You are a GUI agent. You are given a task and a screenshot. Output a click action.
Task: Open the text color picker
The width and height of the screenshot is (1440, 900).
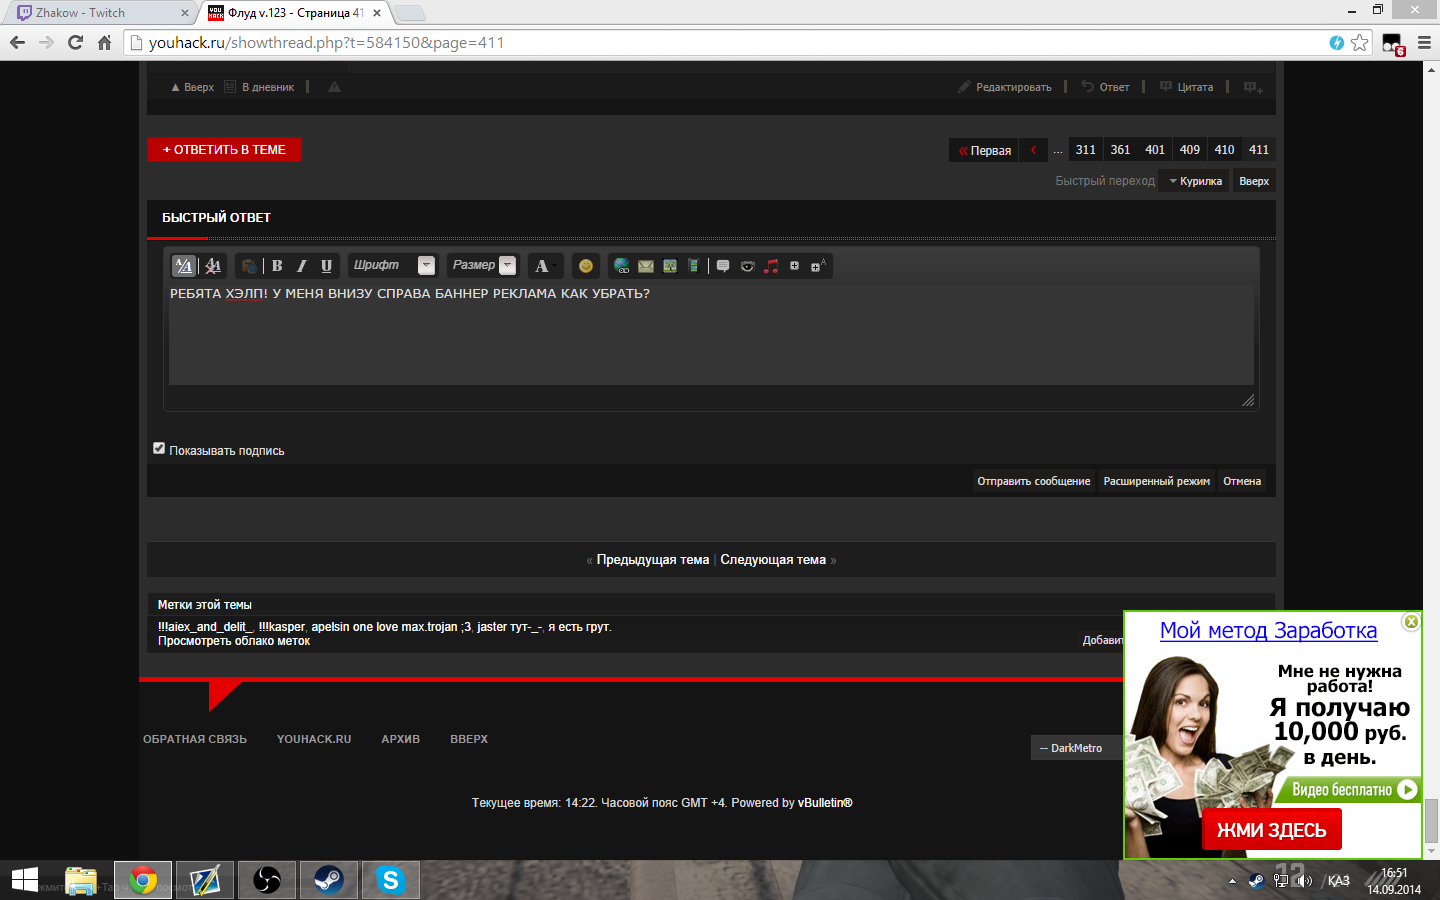(545, 266)
